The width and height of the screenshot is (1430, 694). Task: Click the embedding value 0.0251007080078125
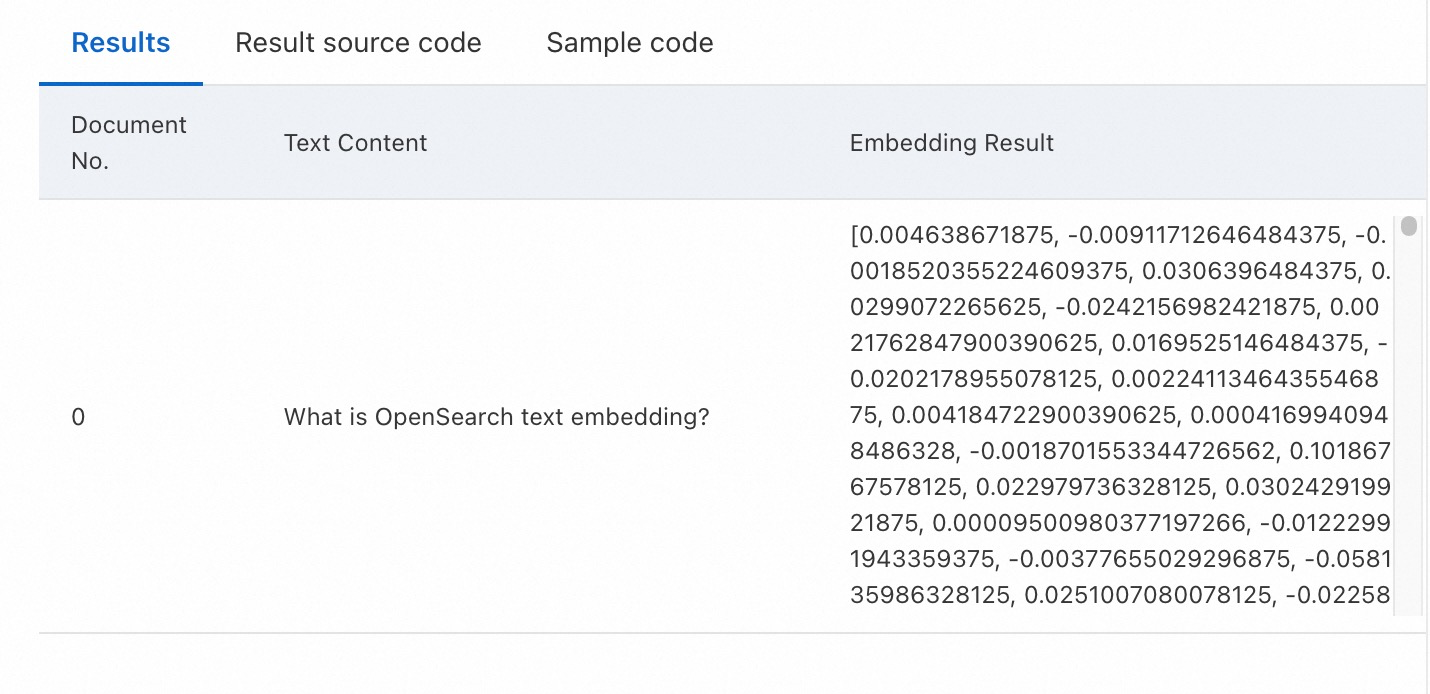[1141, 596]
